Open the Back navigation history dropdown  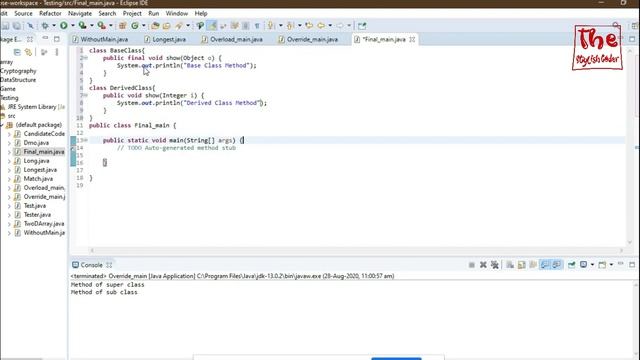coord(330,25)
